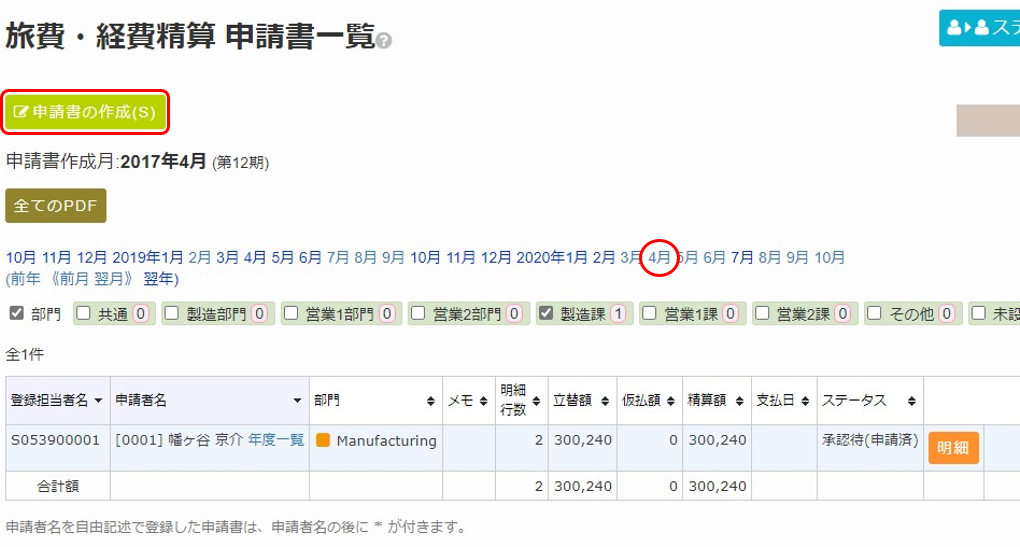
Task: Sort by 明細行数 column arrows
Action: click(536, 401)
